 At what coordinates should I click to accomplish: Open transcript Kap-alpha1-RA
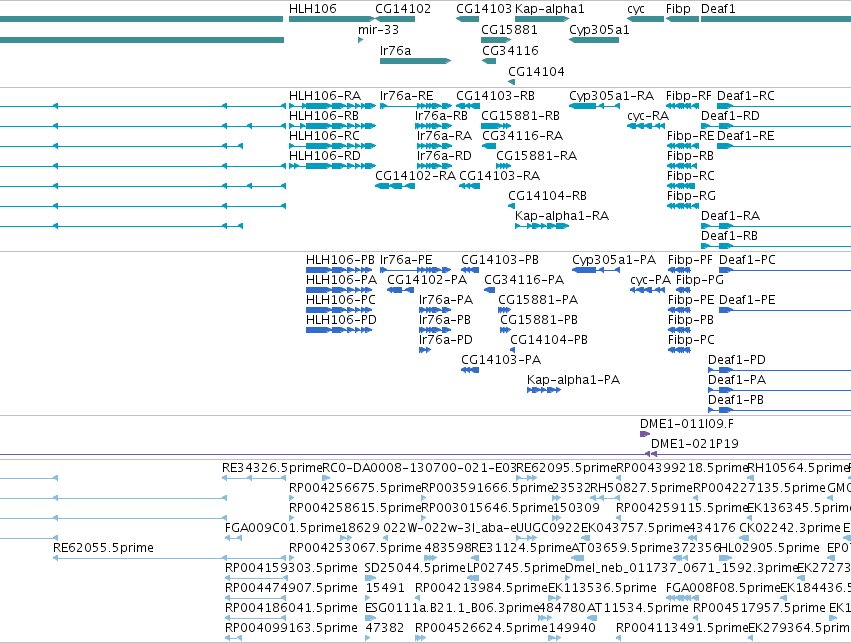click(x=562, y=217)
